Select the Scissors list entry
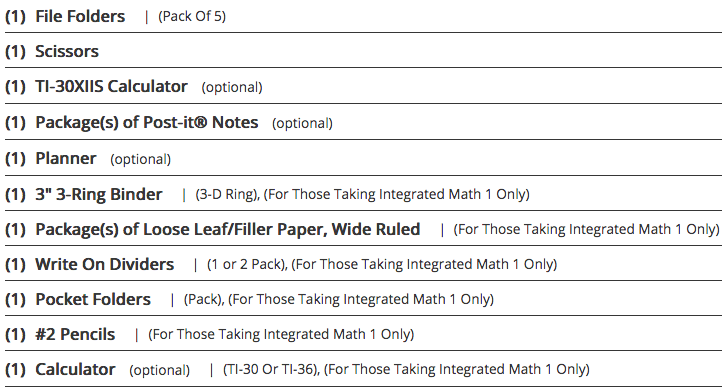Screen dimensions: 722x388 click(67, 52)
